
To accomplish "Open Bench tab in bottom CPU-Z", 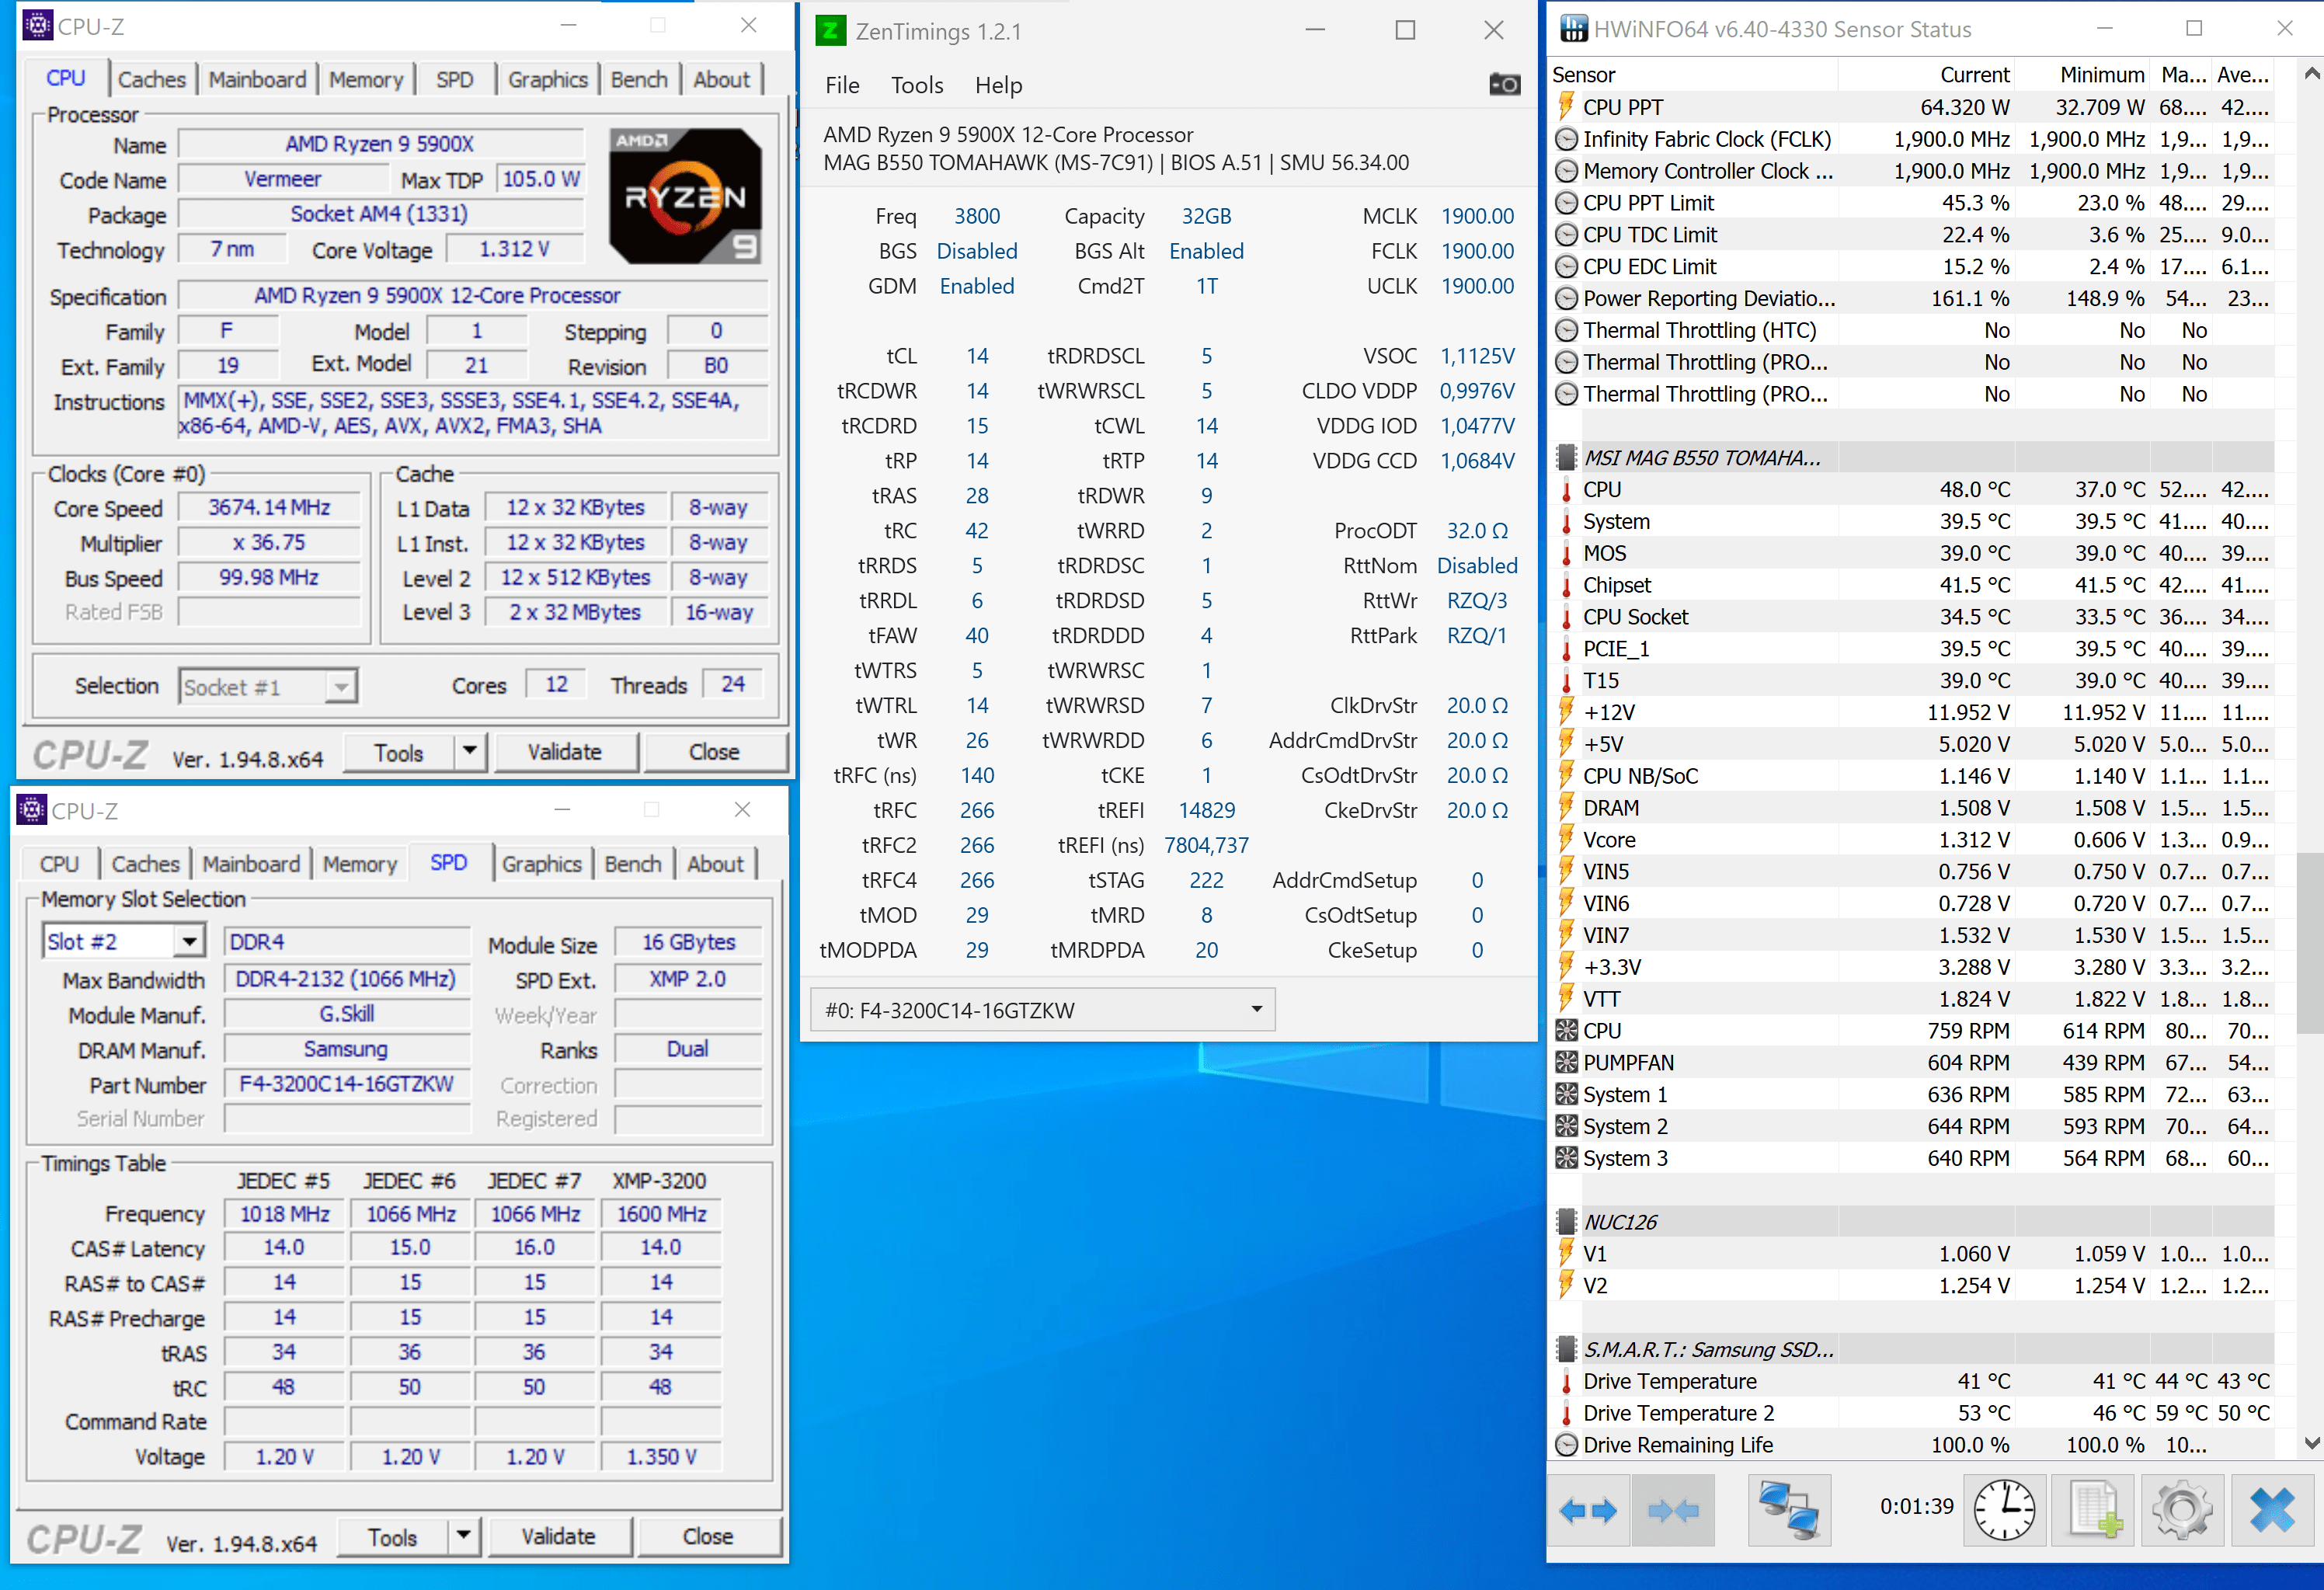I will pyautogui.click(x=633, y=864).
